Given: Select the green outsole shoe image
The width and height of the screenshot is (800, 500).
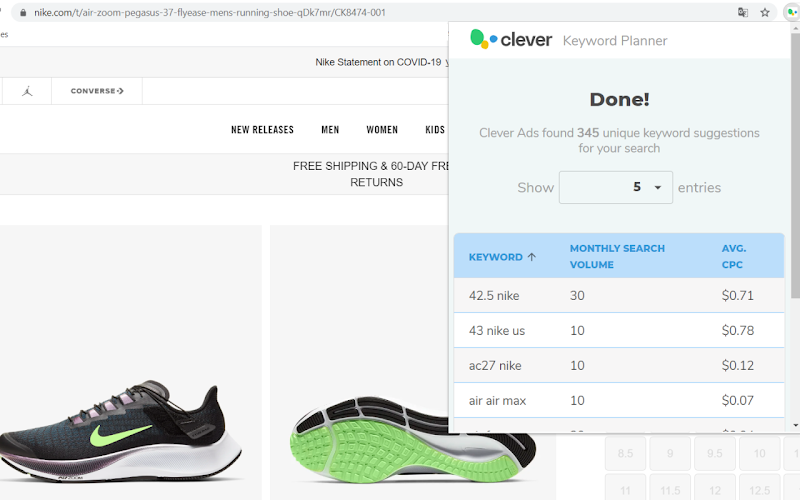Looking at the screenshot, I should point(413,440).
